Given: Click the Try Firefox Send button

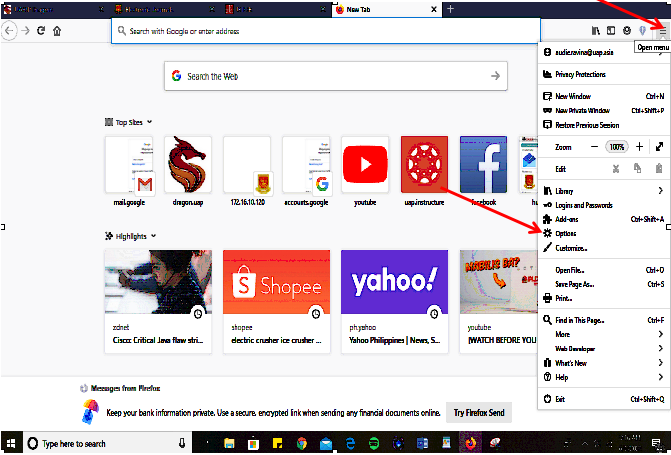Looking at the screenshot, I should click(x=479, y=413).
